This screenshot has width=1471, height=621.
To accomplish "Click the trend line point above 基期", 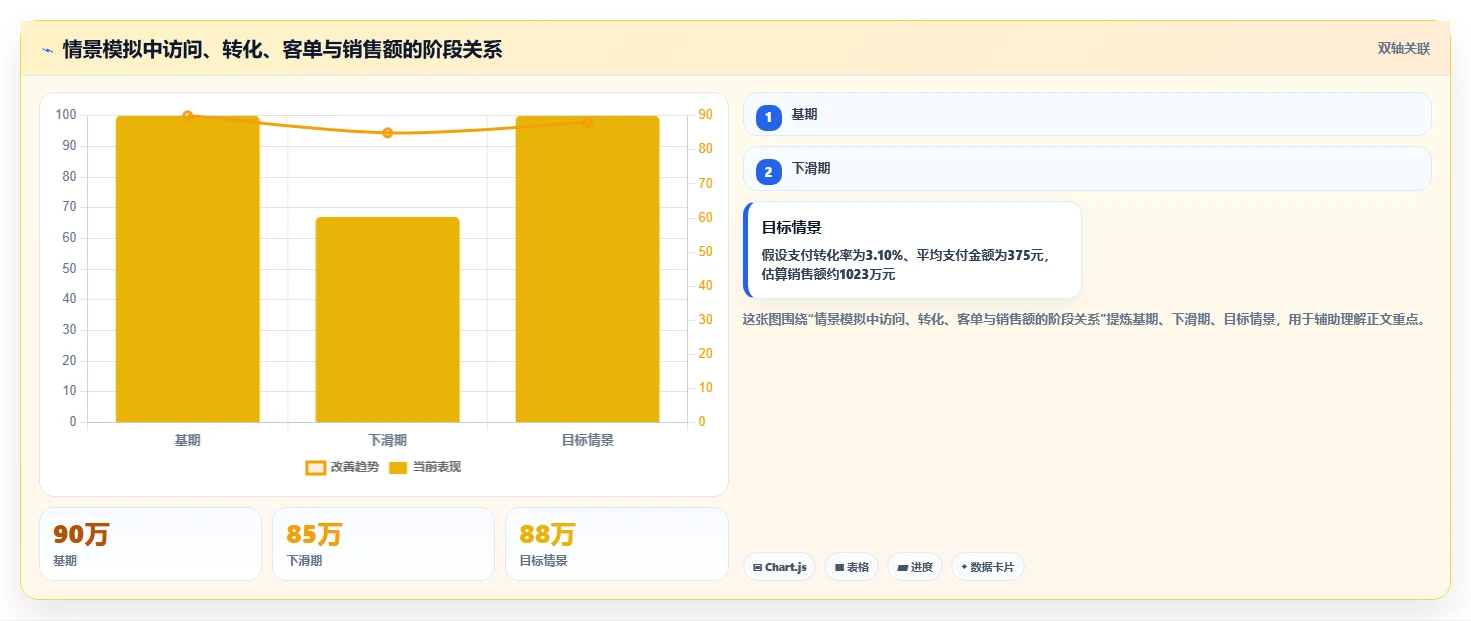I will click(188, 116).
